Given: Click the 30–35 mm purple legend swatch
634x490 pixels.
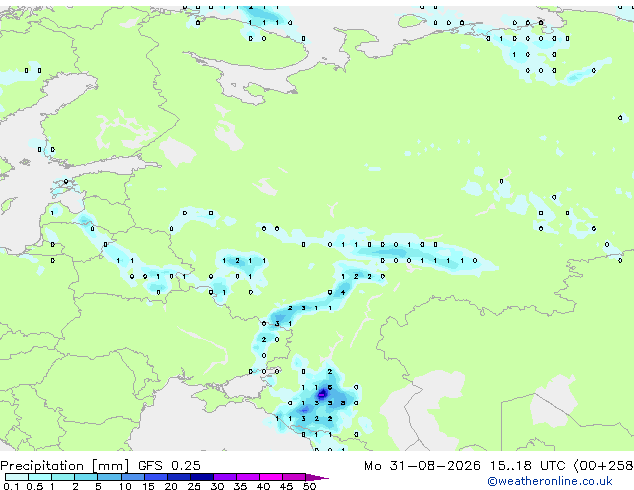Looking at the screenshot, I should point(225,477).
